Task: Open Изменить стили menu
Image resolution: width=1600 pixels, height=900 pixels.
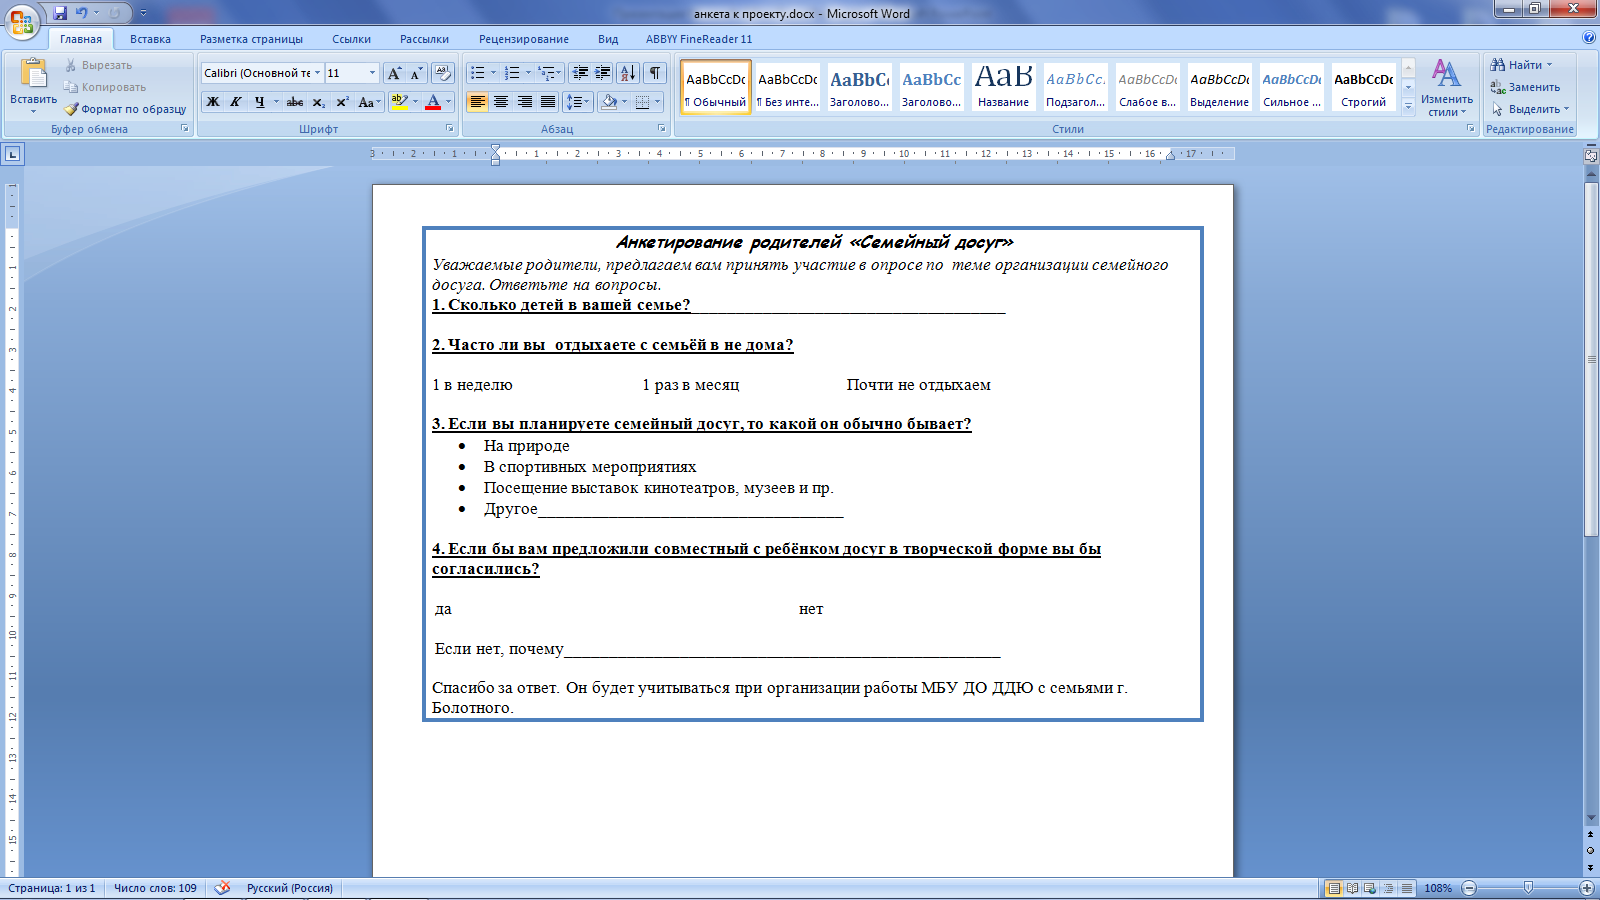Action: (1446, 88)
